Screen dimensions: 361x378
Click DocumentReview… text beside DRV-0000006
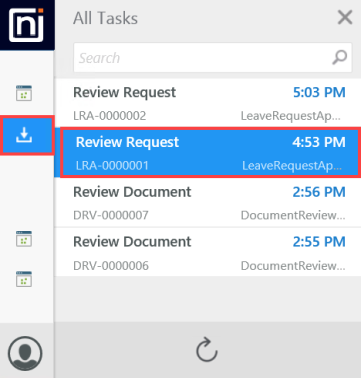293,265
